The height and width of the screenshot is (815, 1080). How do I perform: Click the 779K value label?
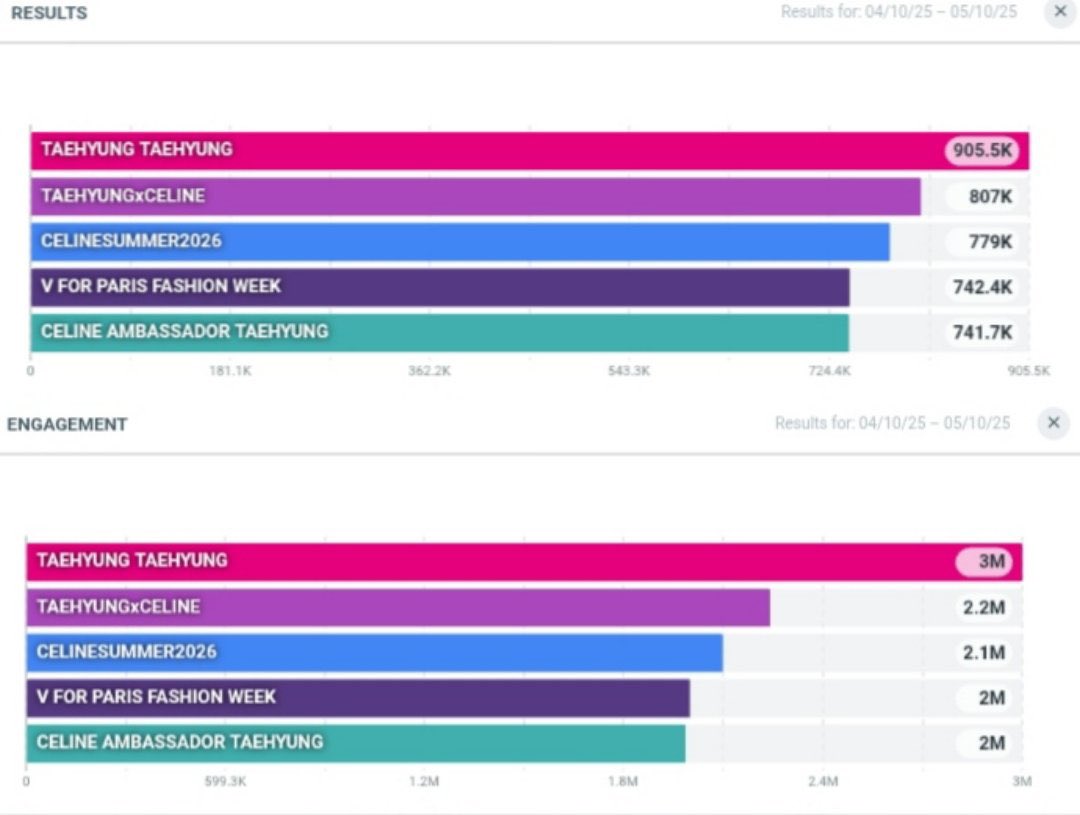tap(990, 242)
